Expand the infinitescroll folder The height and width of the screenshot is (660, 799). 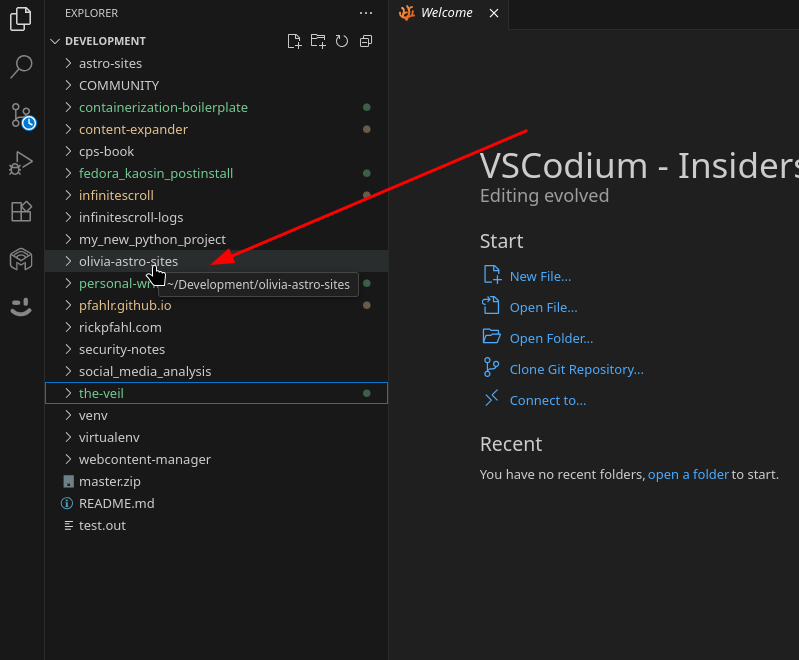(217, 195)
